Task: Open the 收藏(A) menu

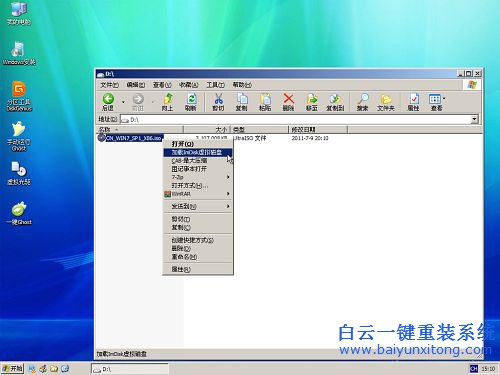Action: click(189, 85)
